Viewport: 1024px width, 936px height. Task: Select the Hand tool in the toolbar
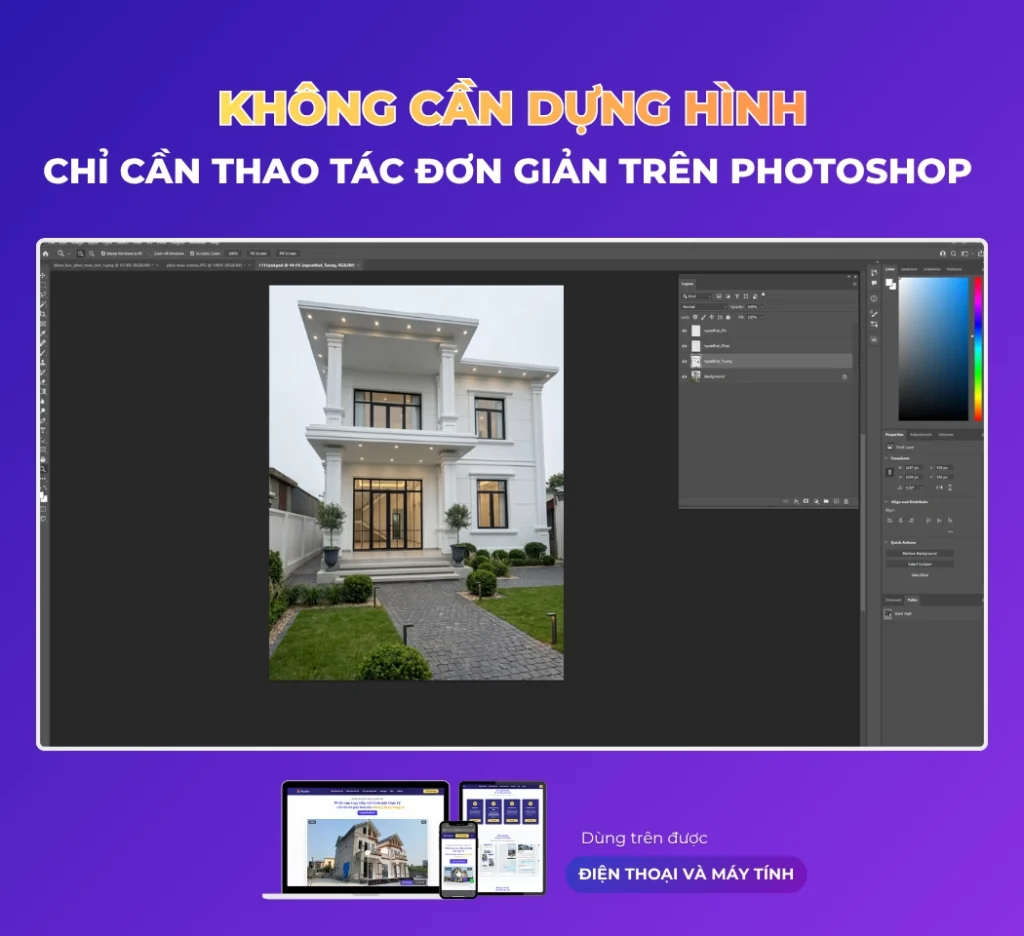pyautogui.click(x=44, y=457)
